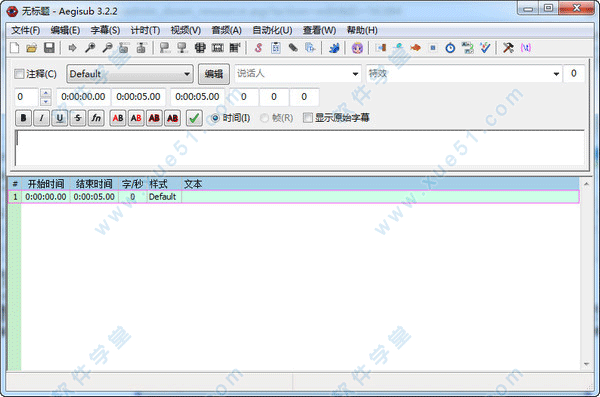Select lines visible on current frame

click(x=200, y=48)
